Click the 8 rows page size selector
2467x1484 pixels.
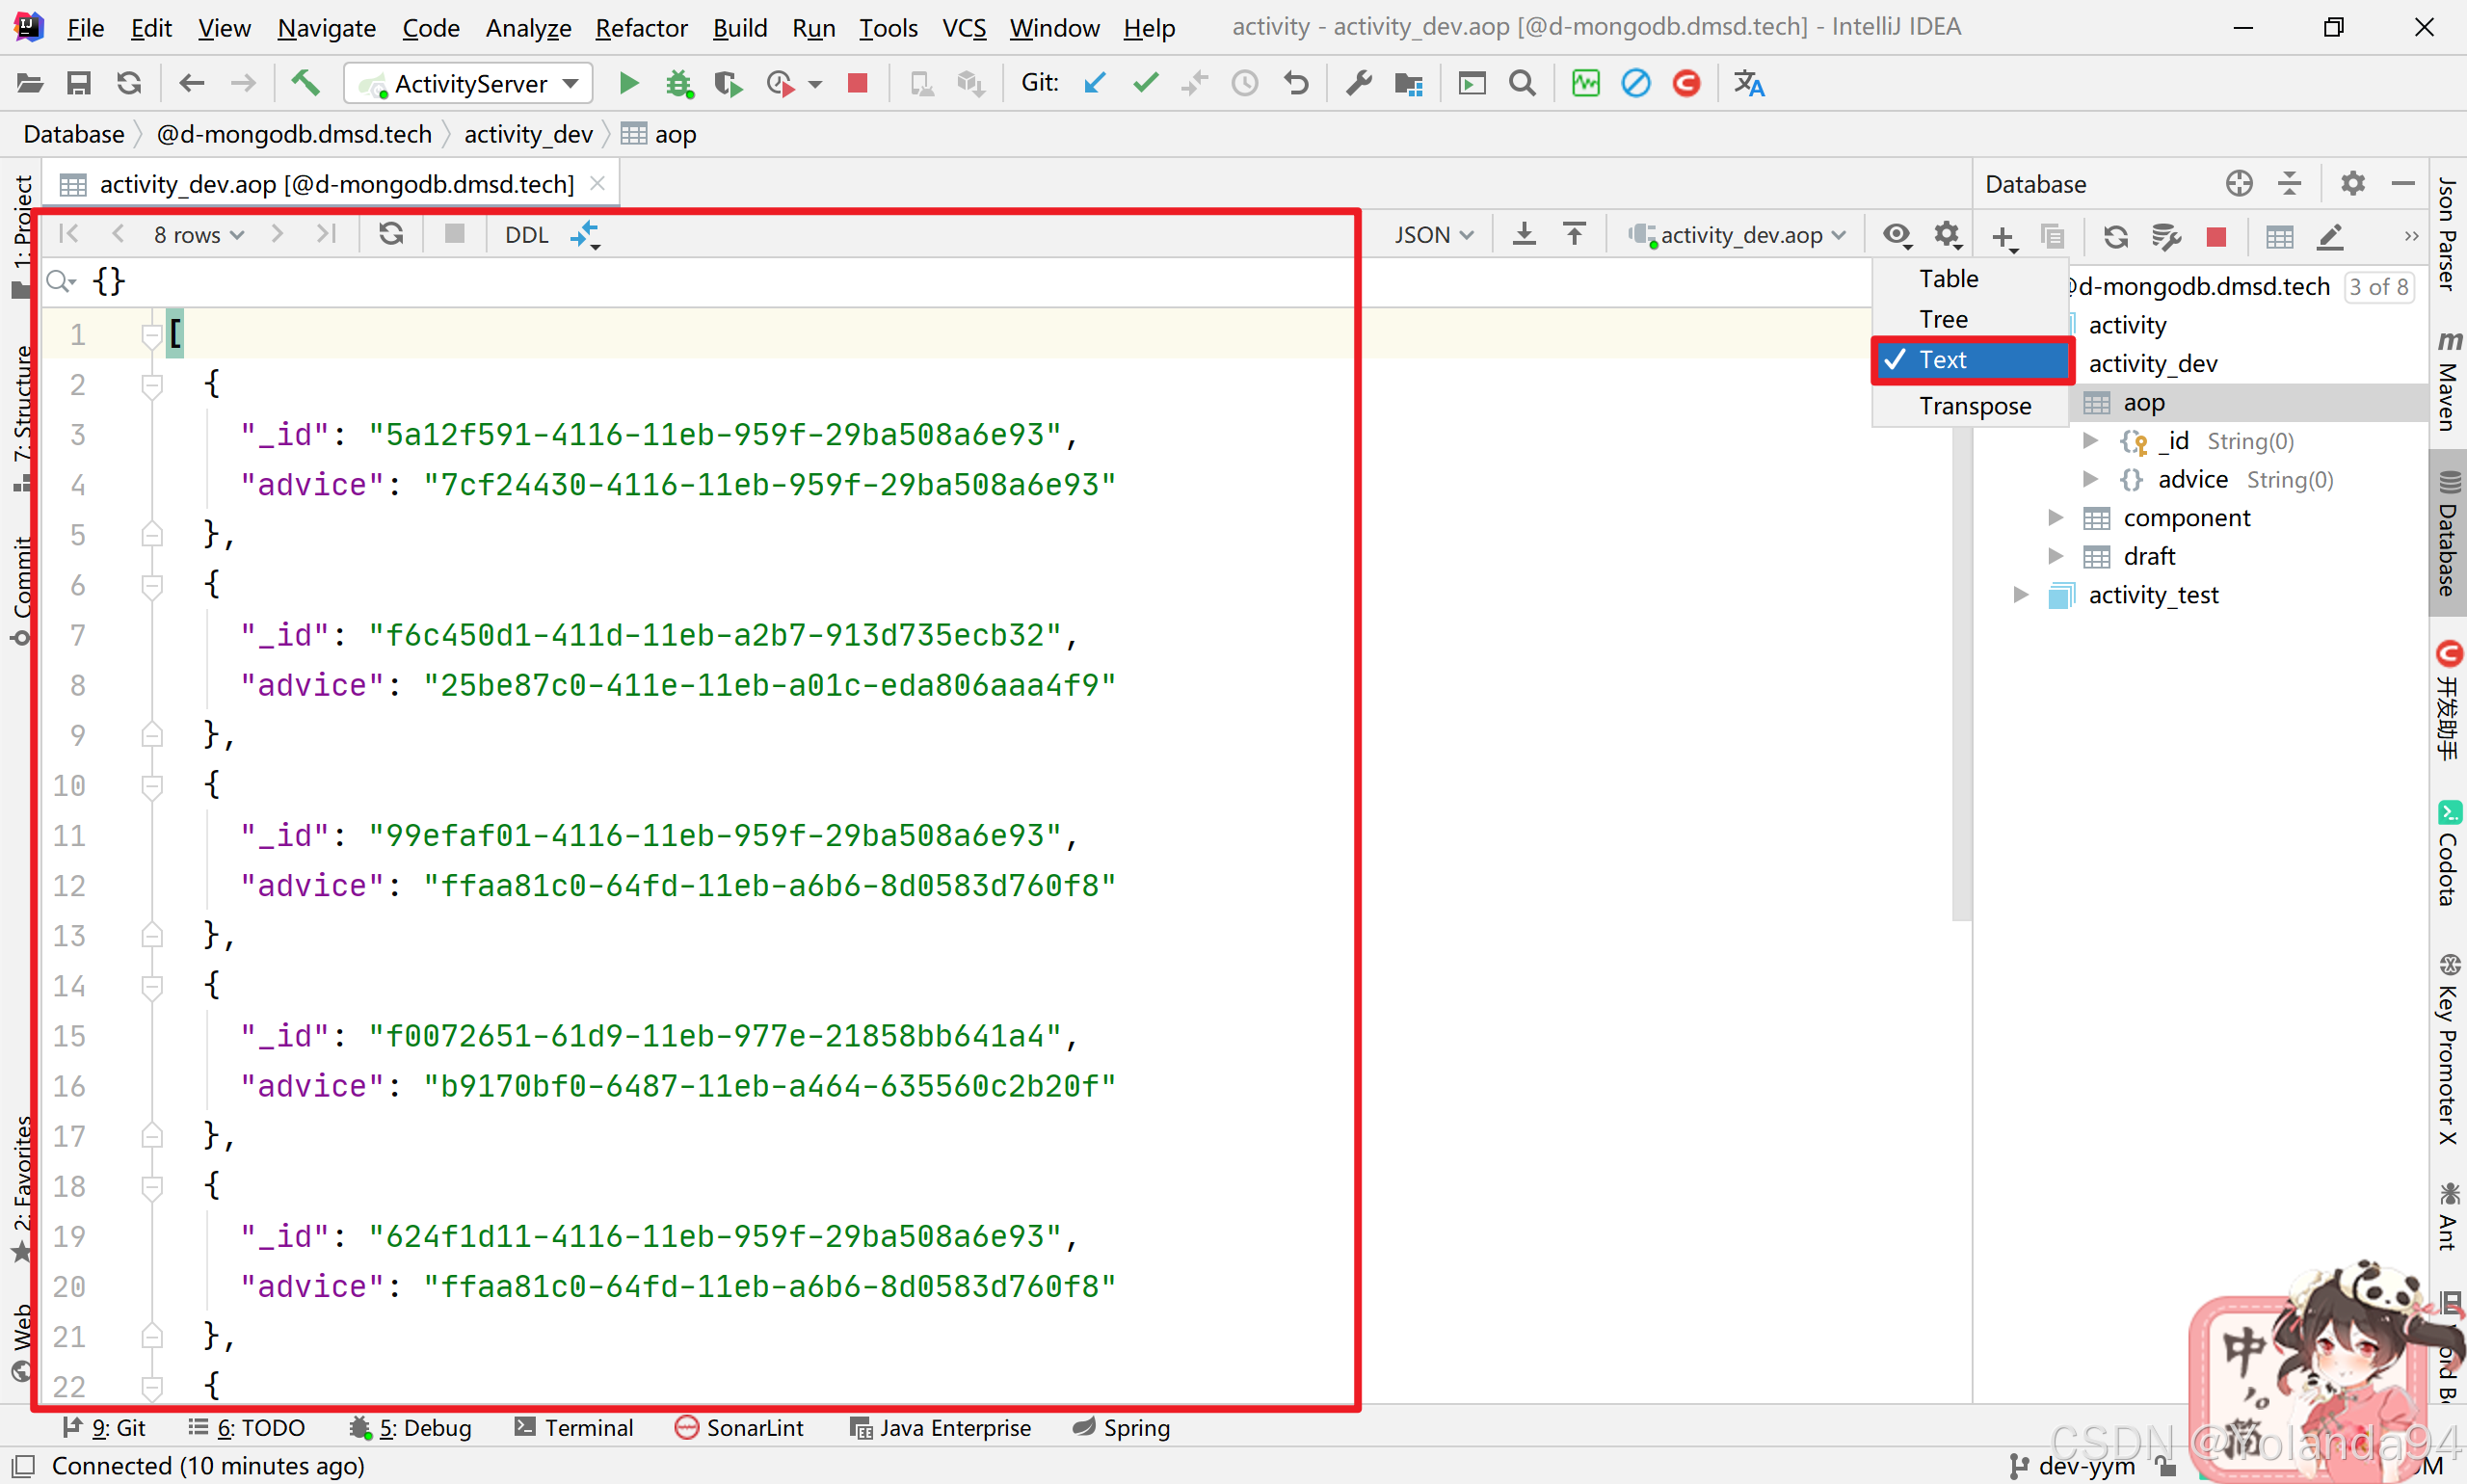[x=197, y=235]
